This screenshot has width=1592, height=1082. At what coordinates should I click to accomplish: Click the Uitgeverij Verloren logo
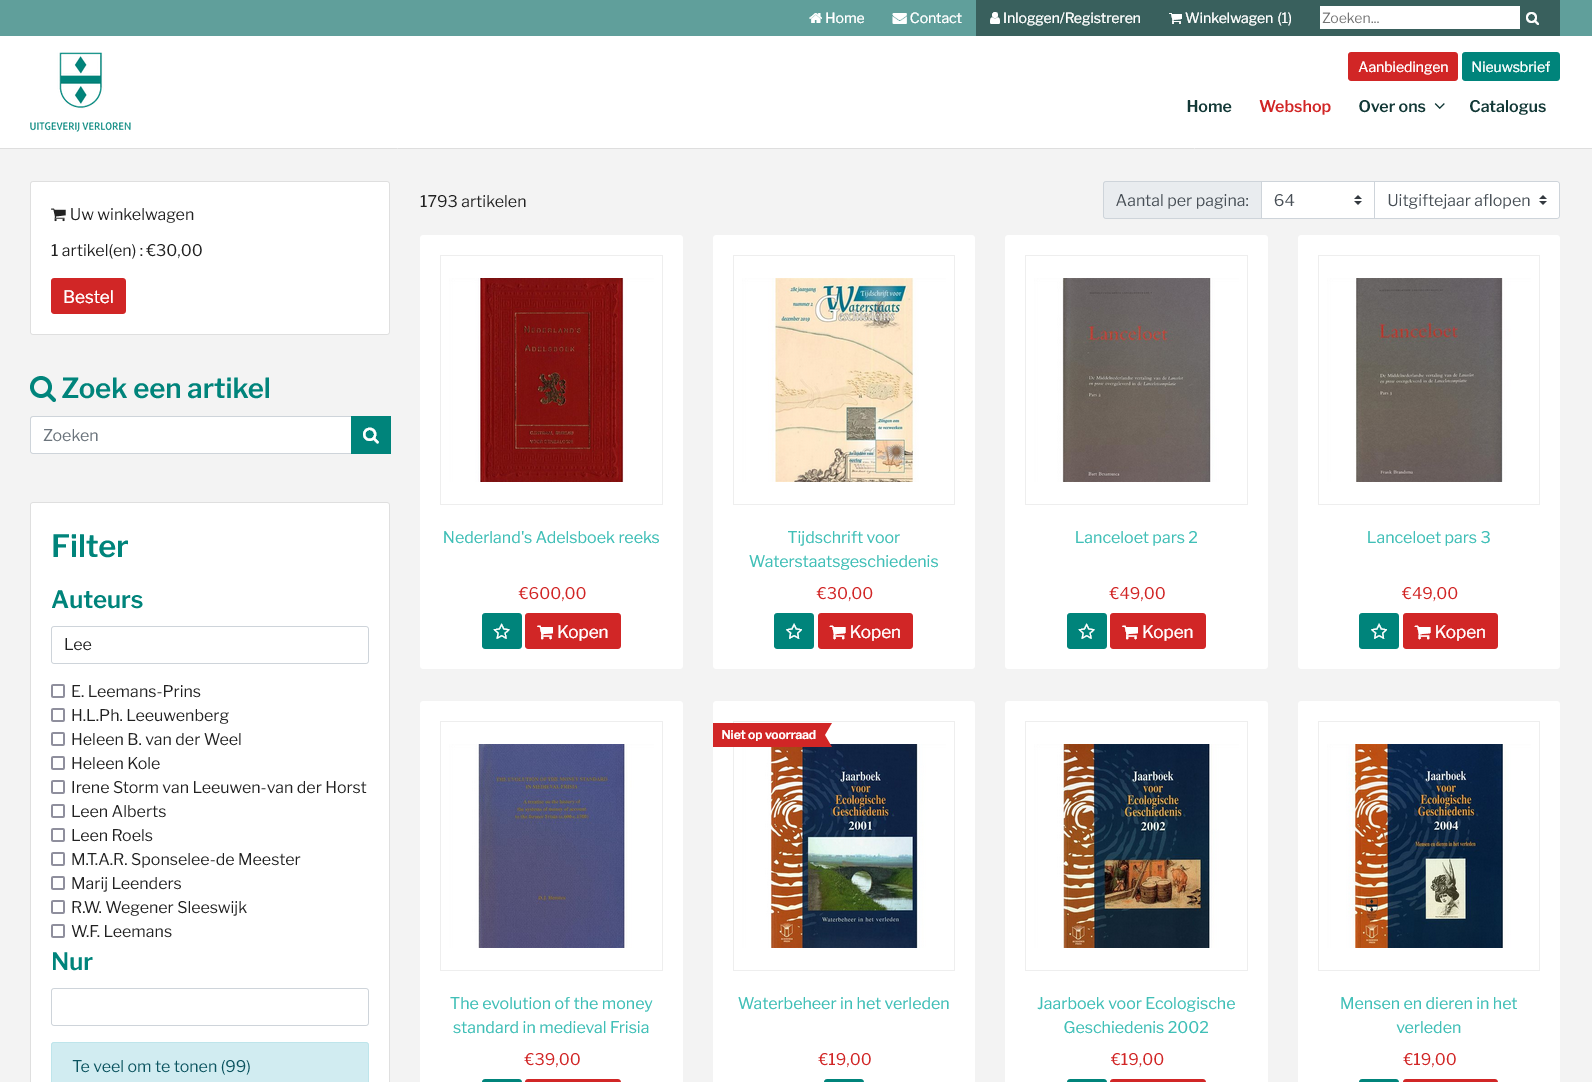80,92
